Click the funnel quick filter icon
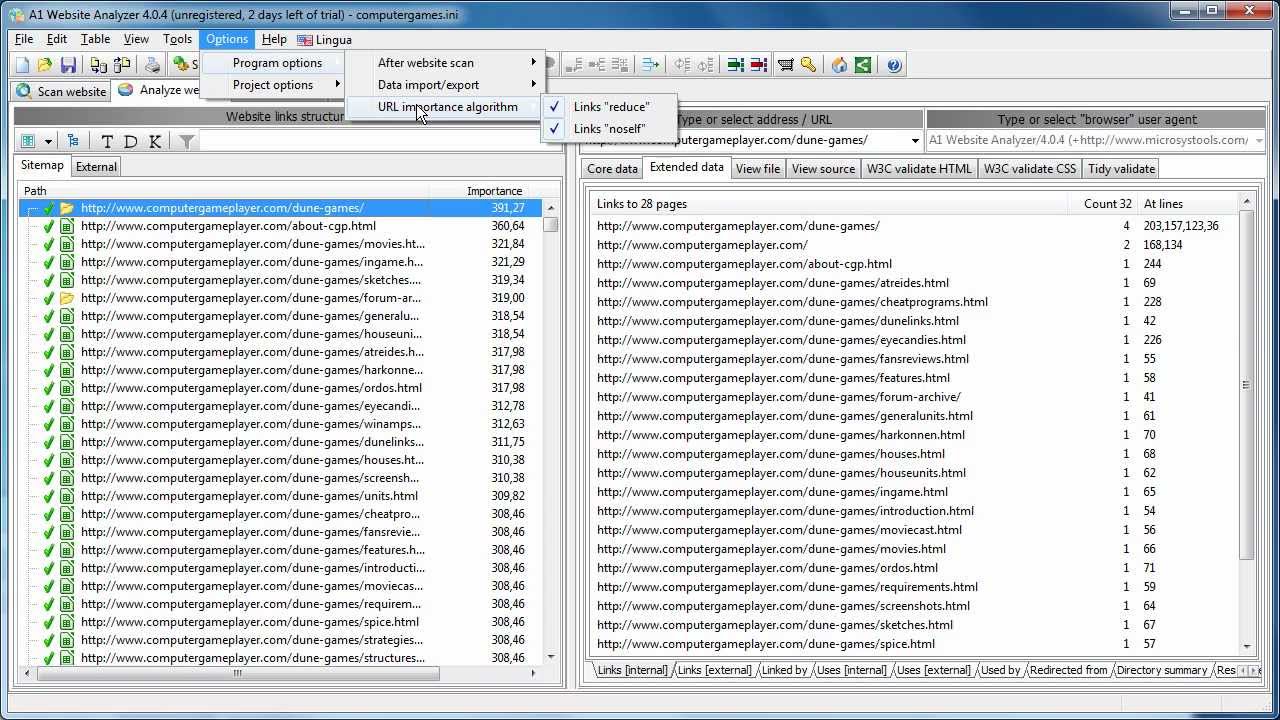The height and width of the screenshot is (720, 1280). tap(187, 142)
